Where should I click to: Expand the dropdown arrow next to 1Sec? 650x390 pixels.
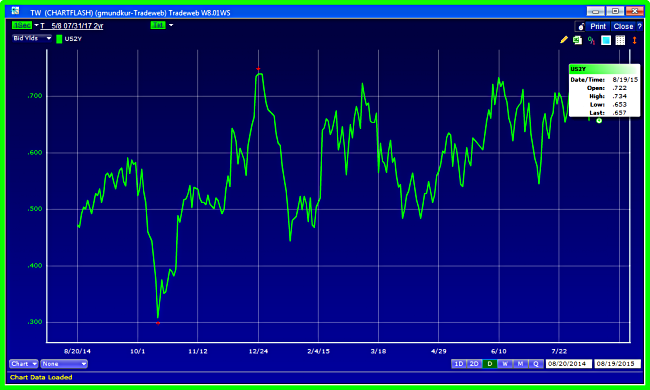tap(36, 25)
